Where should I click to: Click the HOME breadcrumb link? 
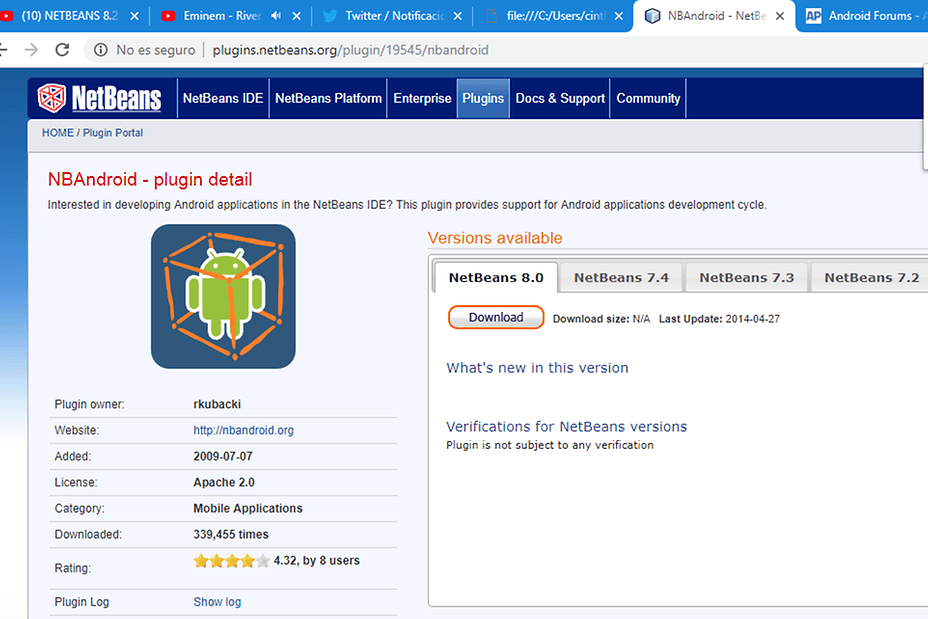coord(57,133)
